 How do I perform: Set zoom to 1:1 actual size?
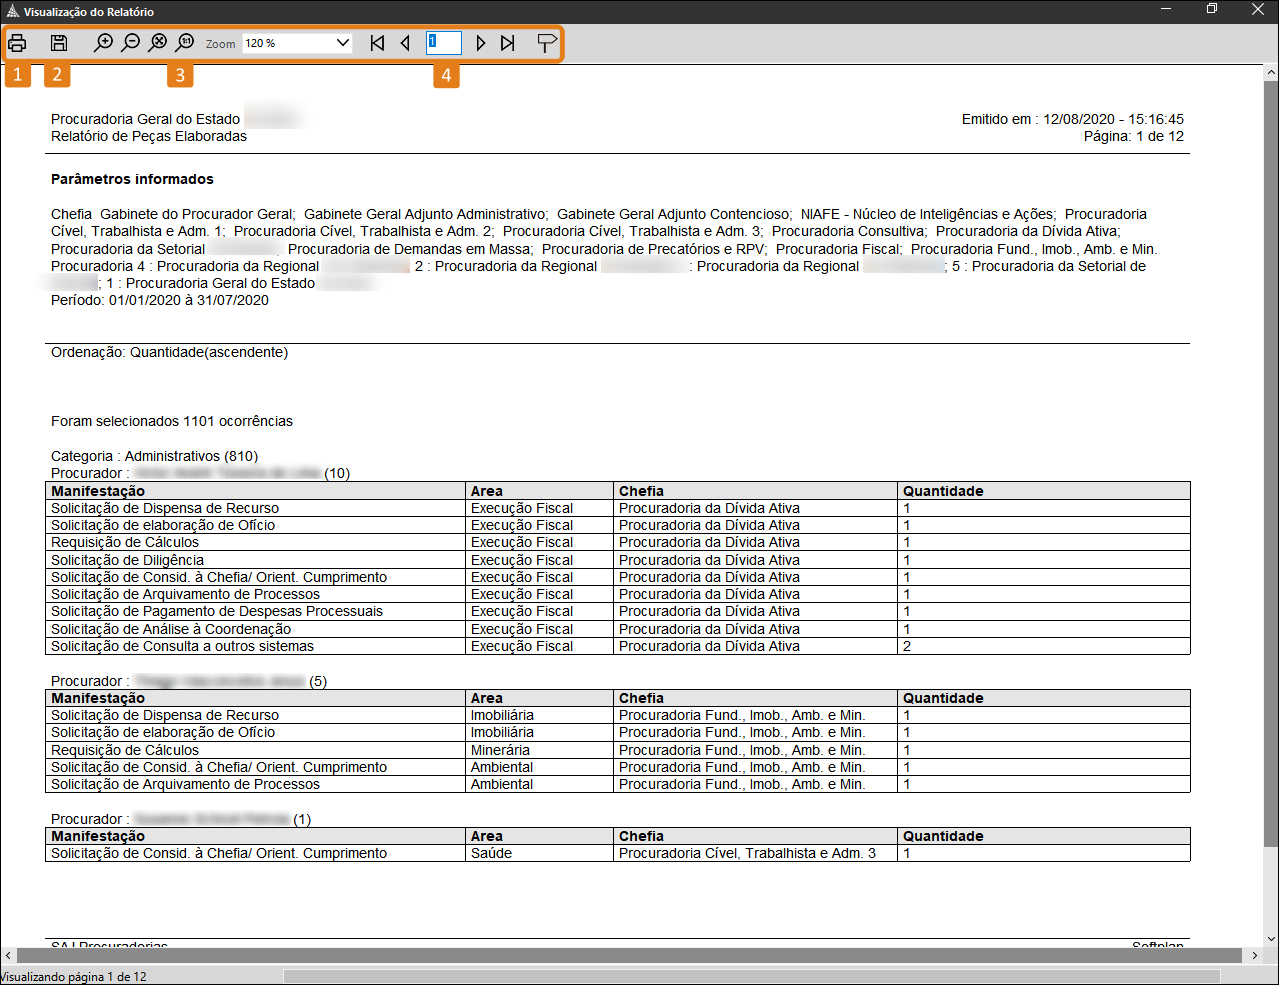pos(185,43)
